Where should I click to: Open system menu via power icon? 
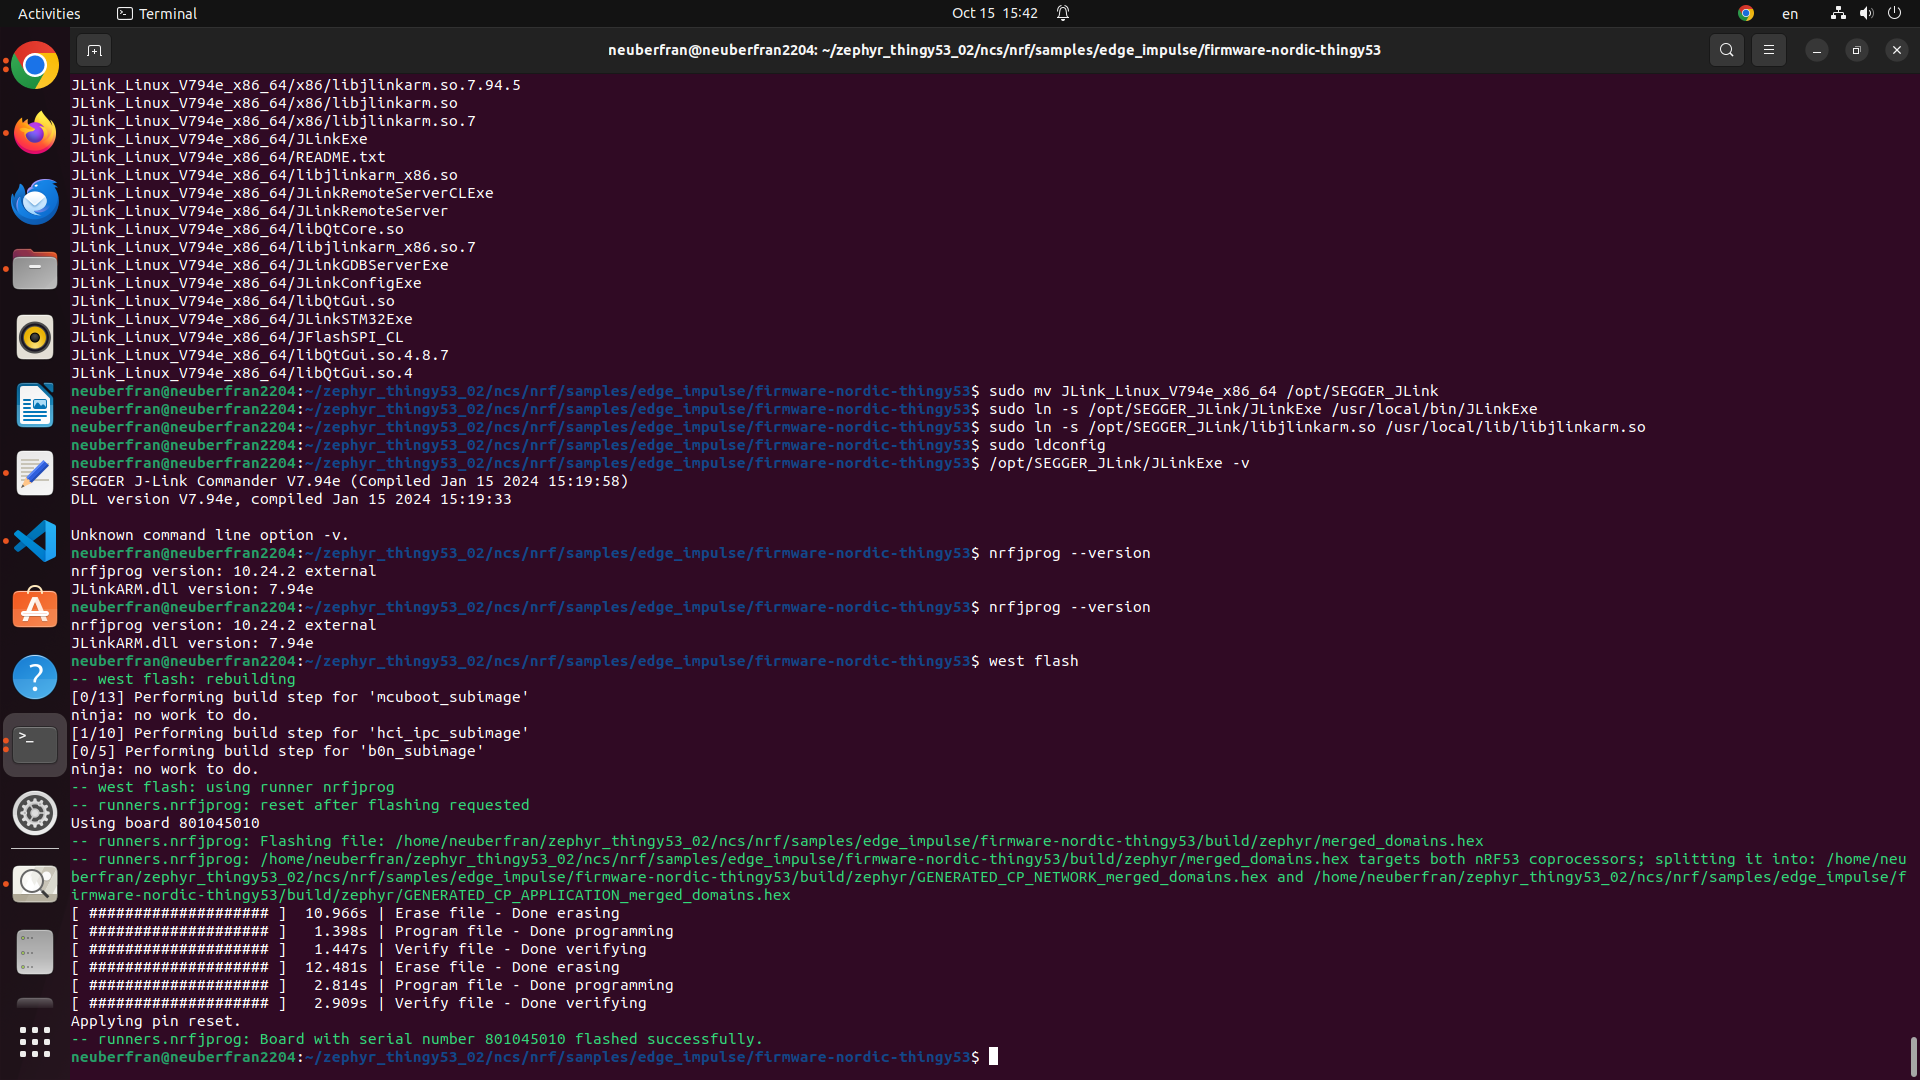click(1894, 13)
